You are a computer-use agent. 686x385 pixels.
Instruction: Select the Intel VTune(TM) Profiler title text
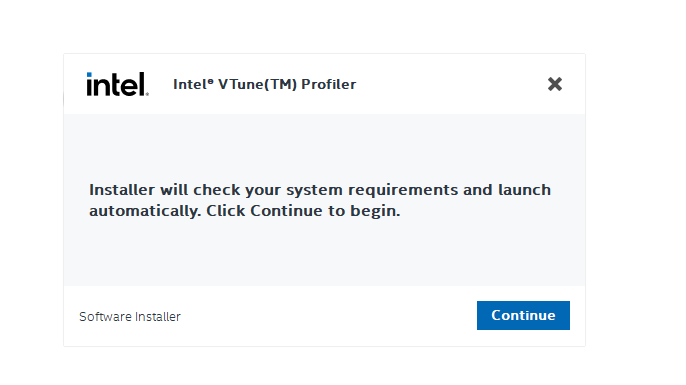point(264,84)
